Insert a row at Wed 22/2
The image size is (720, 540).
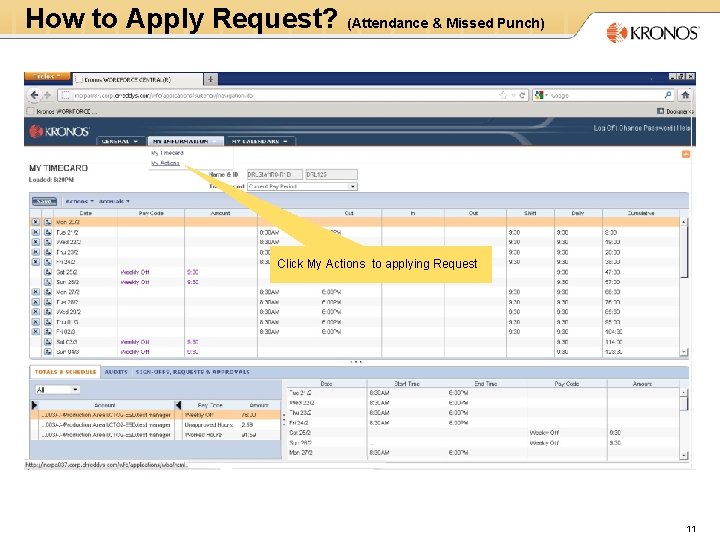pyautogui.click(x=48, y=242)
